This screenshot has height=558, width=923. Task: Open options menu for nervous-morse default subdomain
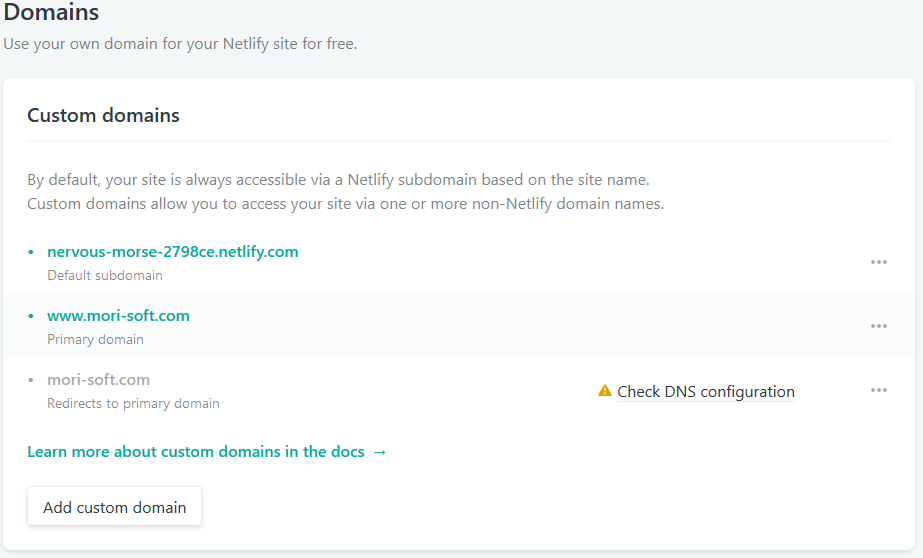[x=879, y=262]
